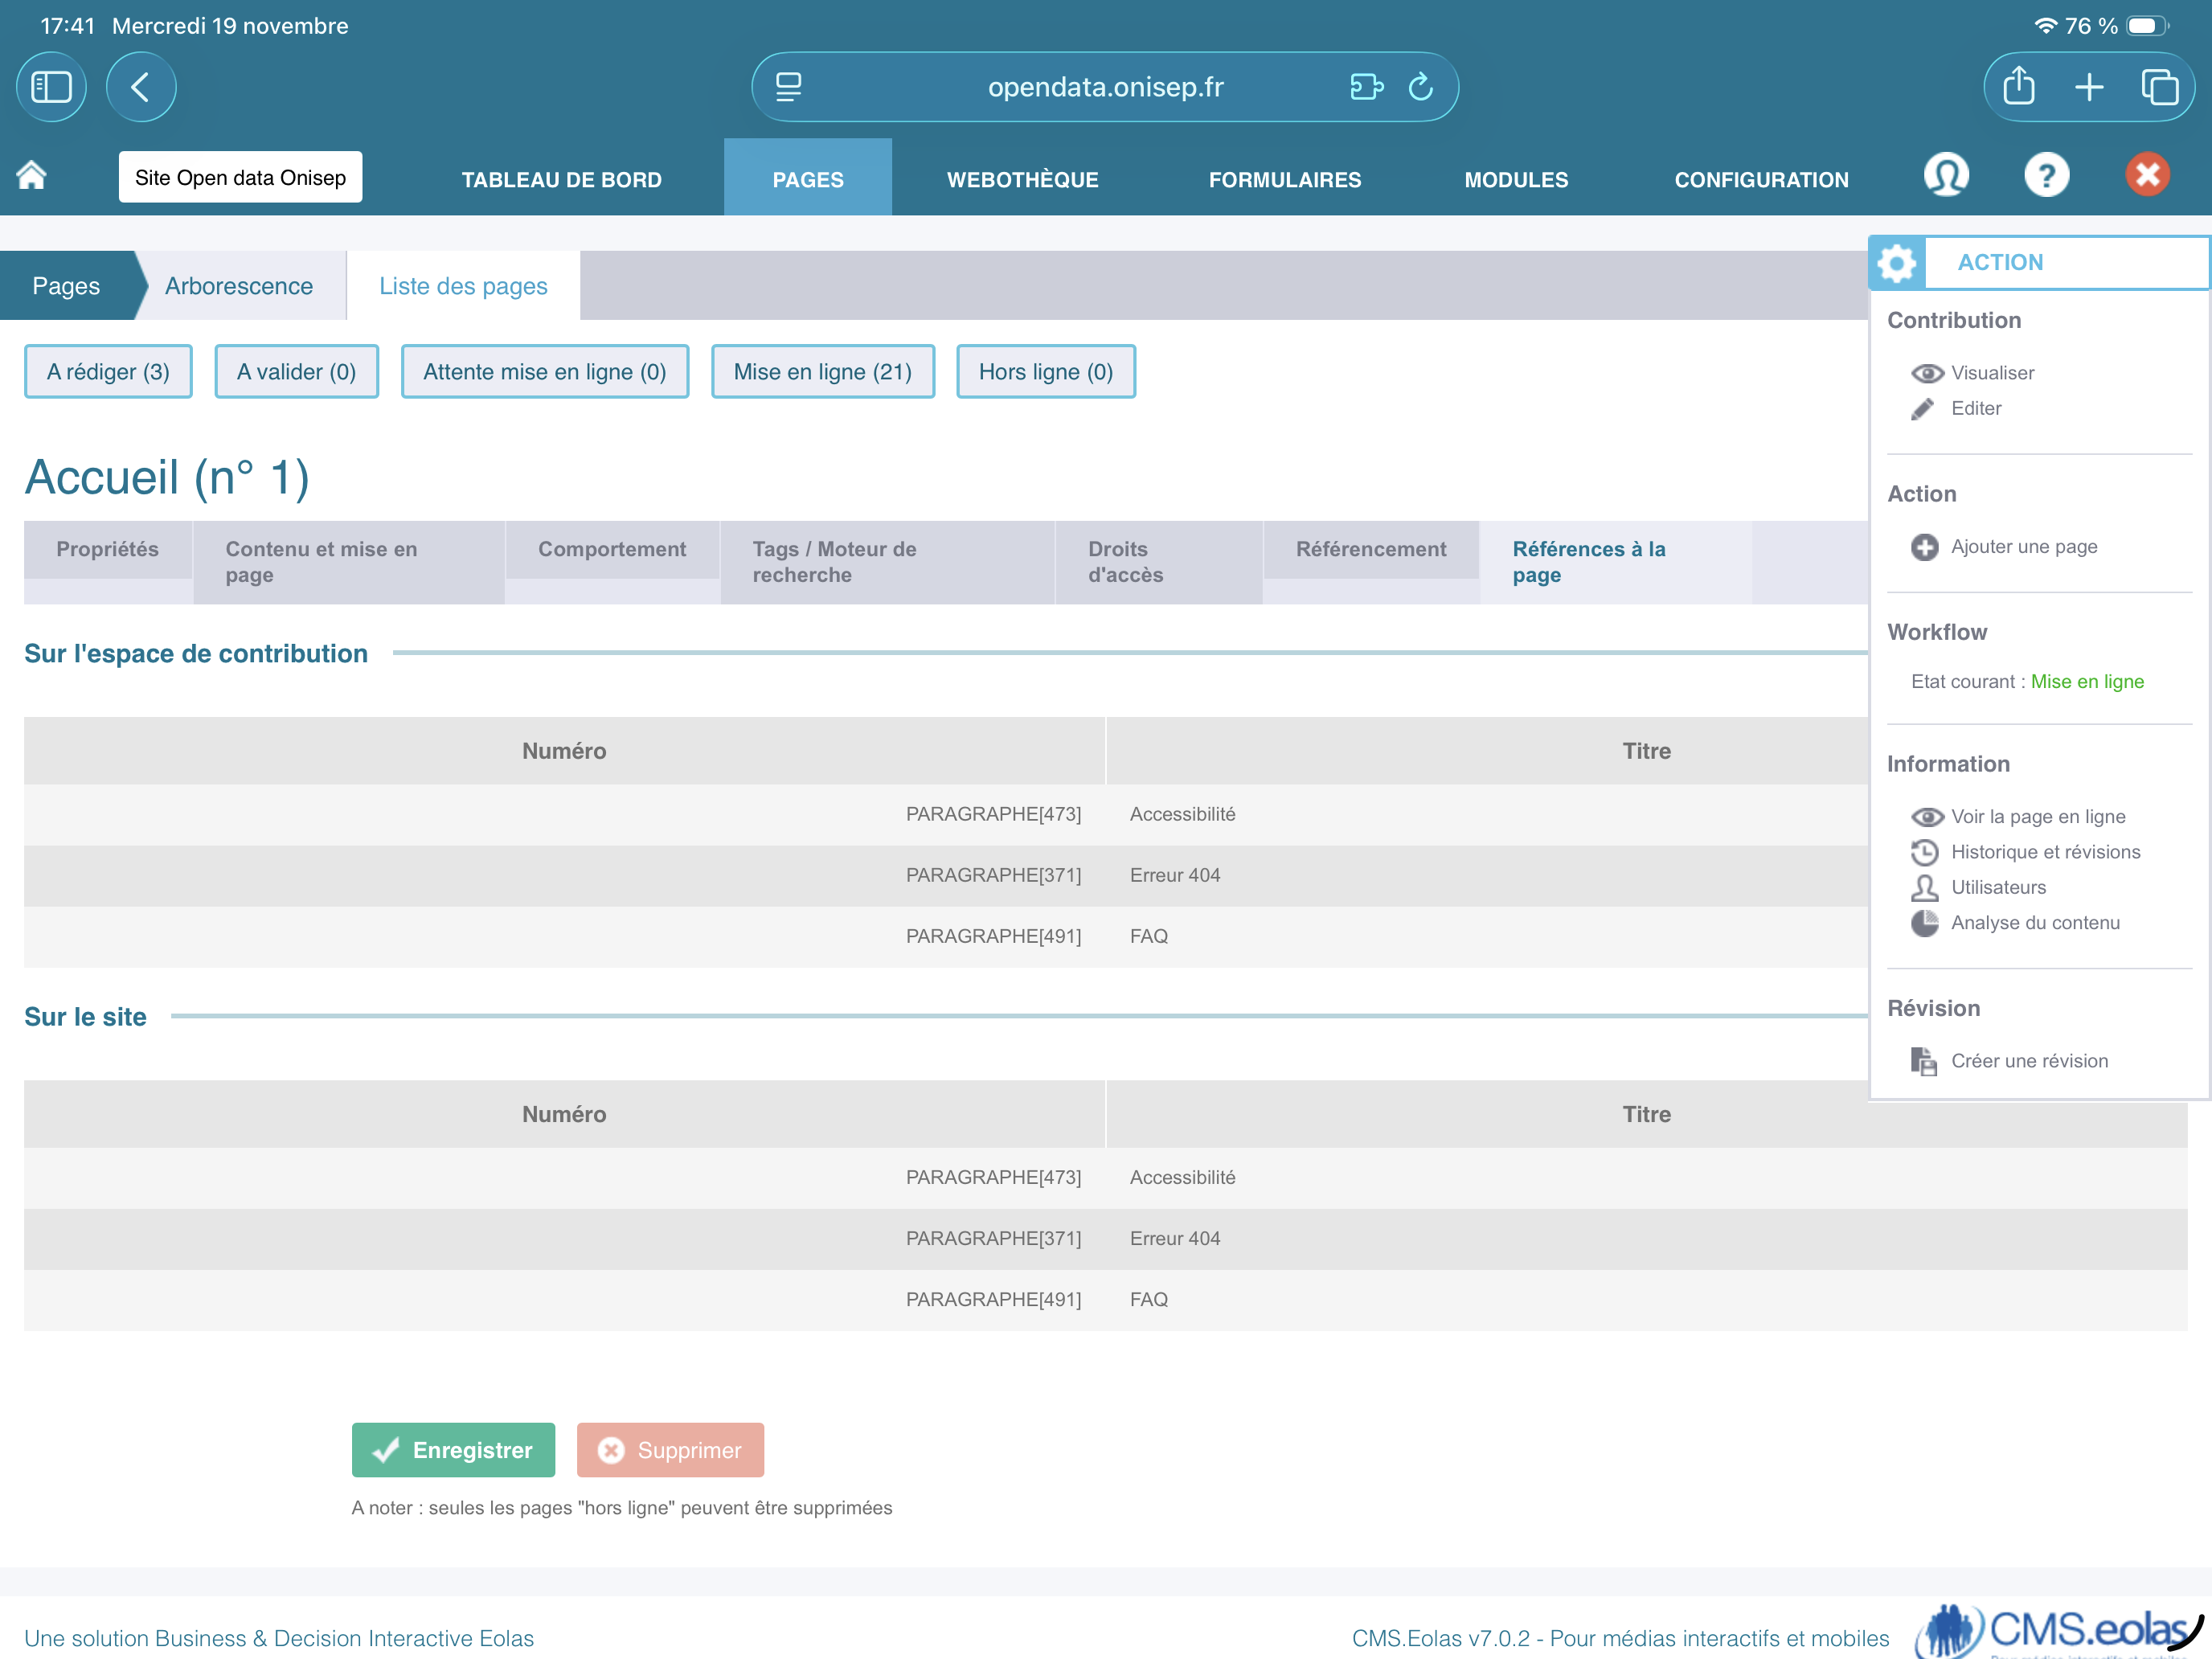Click the Action panel gear icon
Viewport: 2212px width, 1659px height.
point(1896,263)
